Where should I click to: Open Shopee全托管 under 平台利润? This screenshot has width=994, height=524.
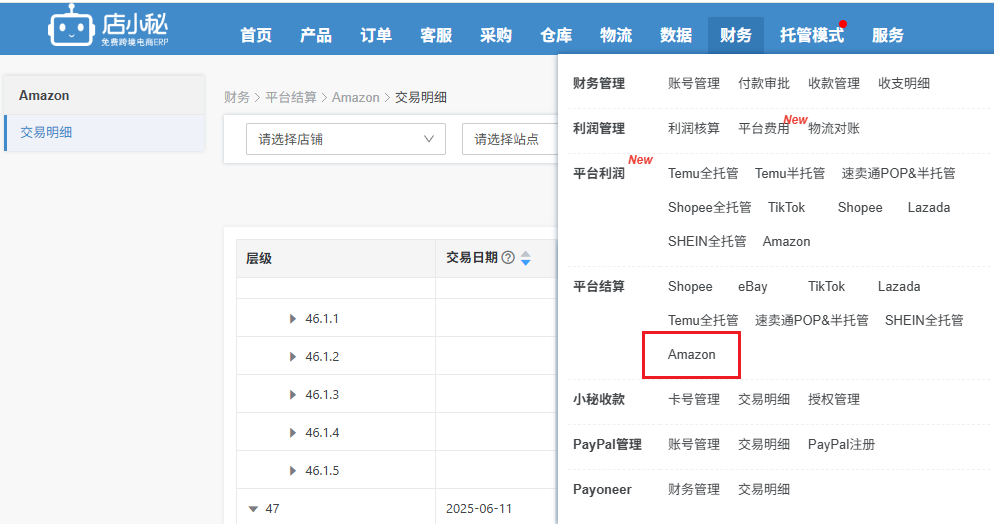709,208
